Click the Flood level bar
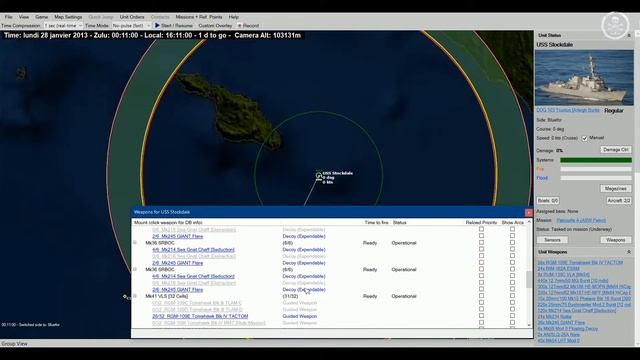The width and height of the screenshot is (640, 360). (596, 178)
